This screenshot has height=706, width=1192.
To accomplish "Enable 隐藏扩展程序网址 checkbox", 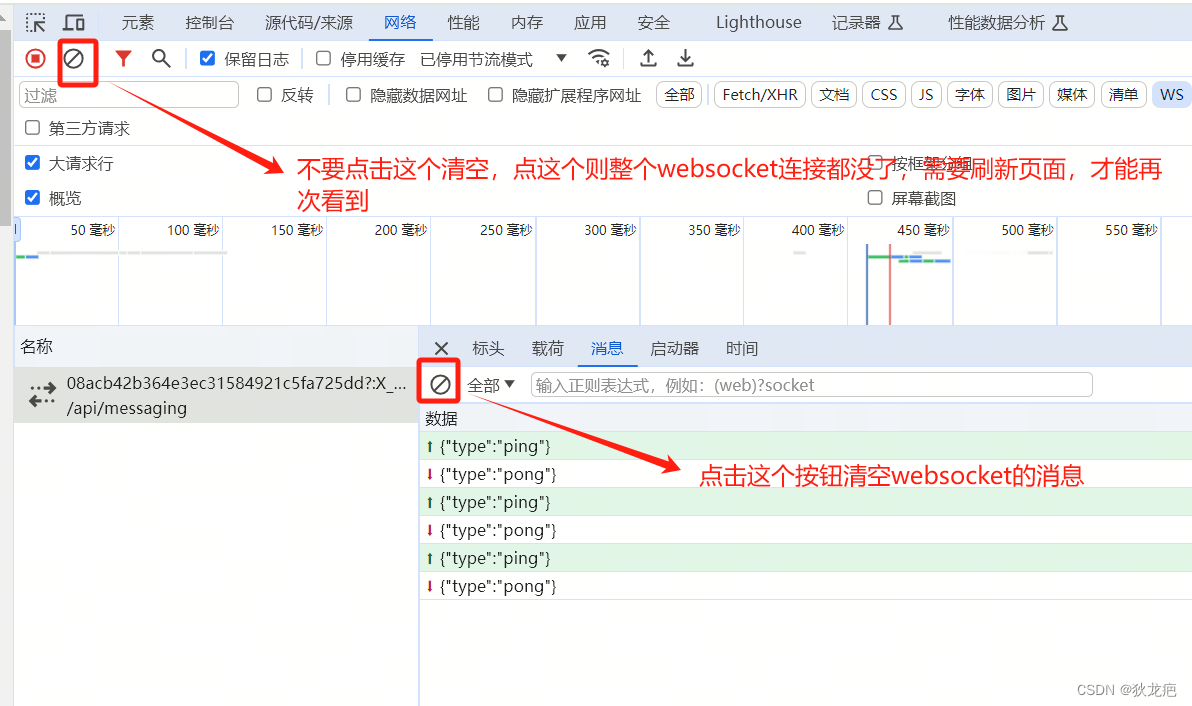I will coord(495,95).
